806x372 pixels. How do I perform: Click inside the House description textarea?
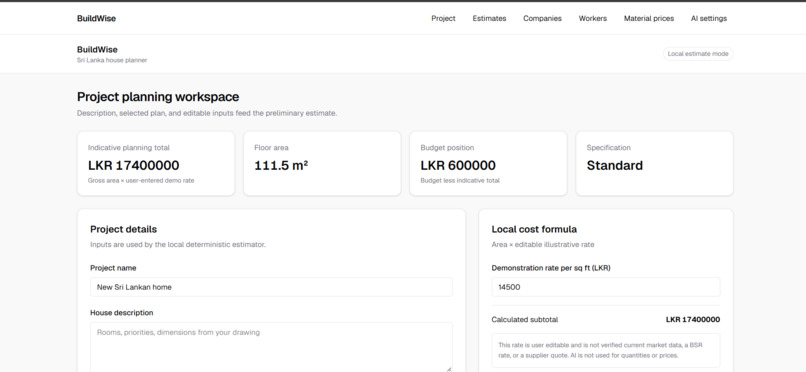[x=271, y=347]
